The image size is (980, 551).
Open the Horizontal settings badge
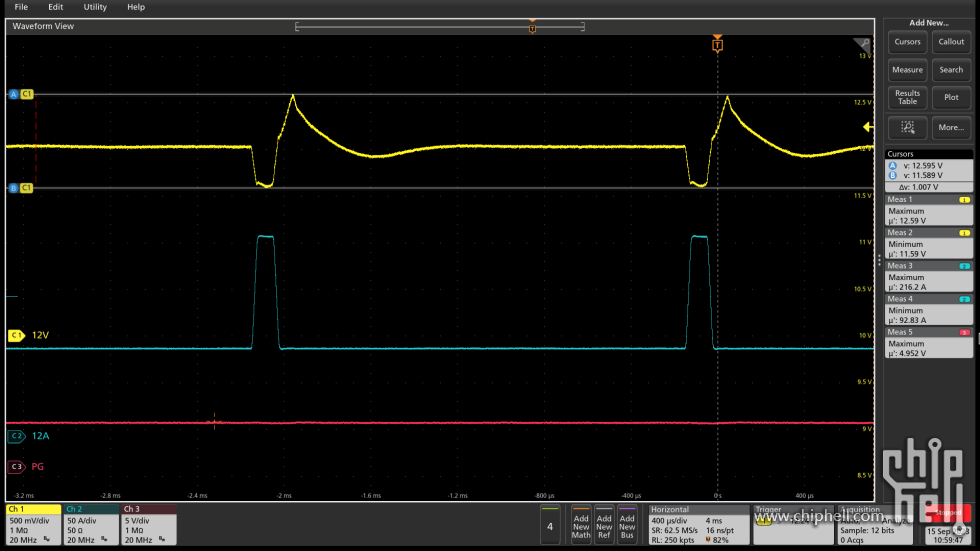tap(699, 525)
